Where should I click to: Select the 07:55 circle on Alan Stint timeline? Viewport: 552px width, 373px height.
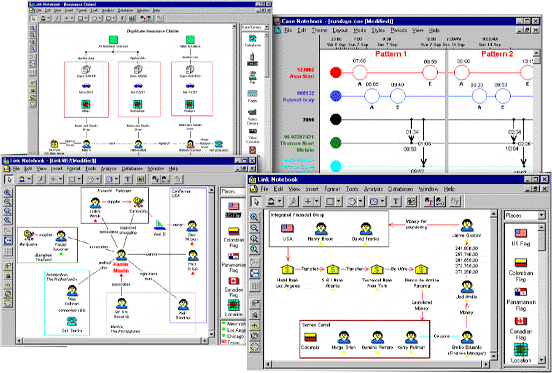(359, 73)
